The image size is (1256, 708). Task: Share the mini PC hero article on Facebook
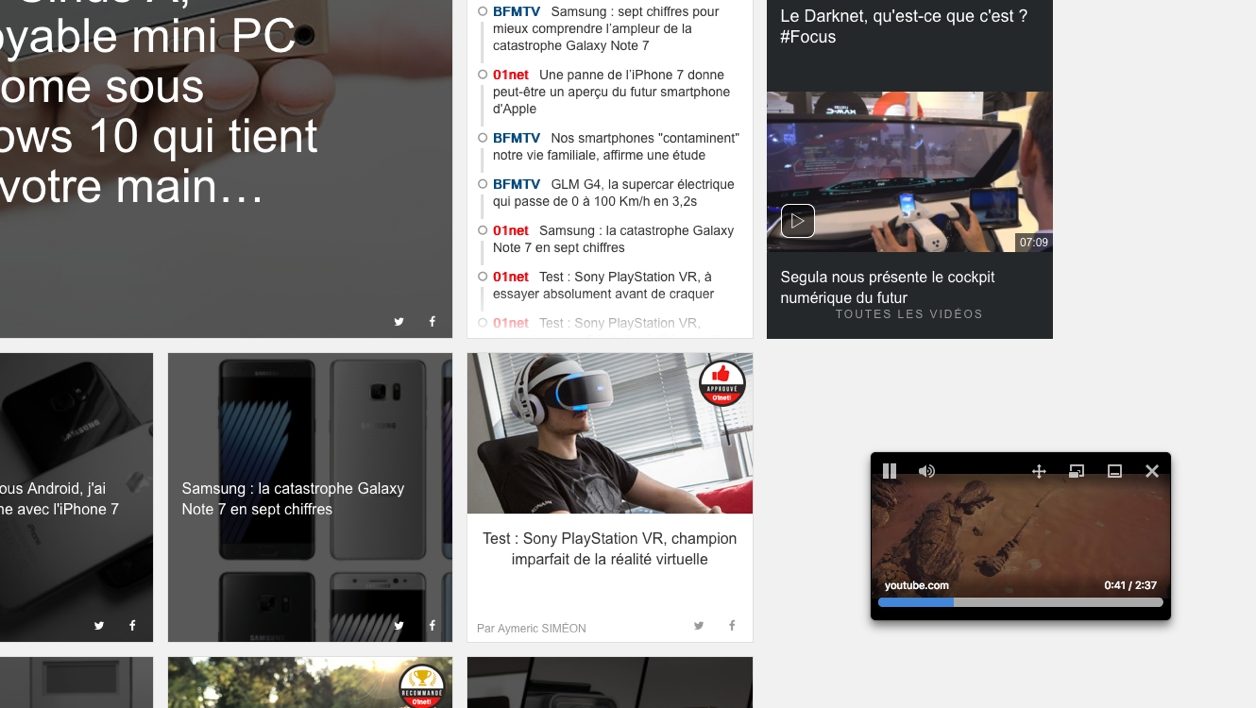(x=432, y=321)
